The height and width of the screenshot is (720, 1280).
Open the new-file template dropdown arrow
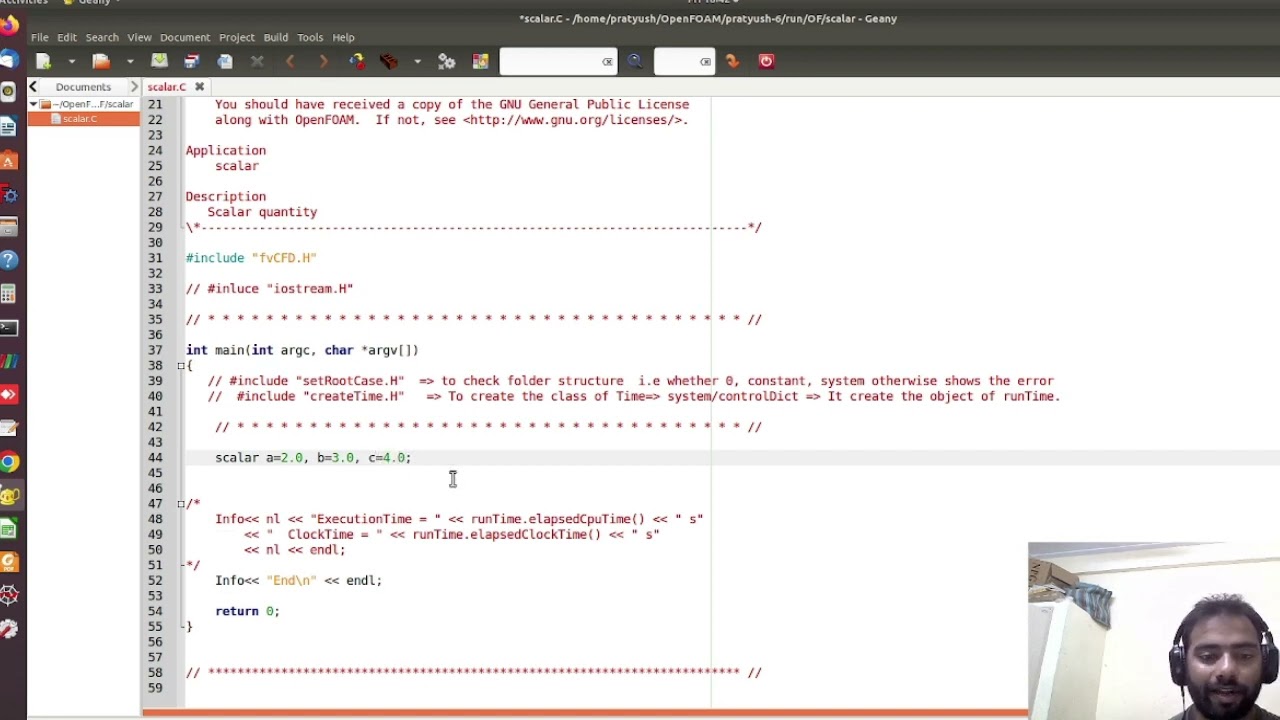click(x=71, y=61)
